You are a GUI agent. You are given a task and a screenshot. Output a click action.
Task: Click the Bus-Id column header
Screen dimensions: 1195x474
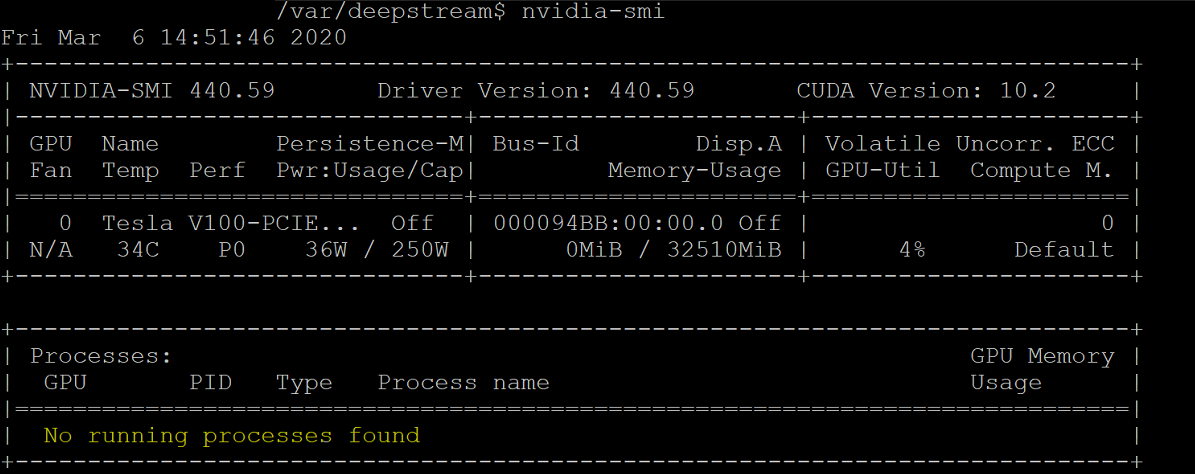point(536,144)
